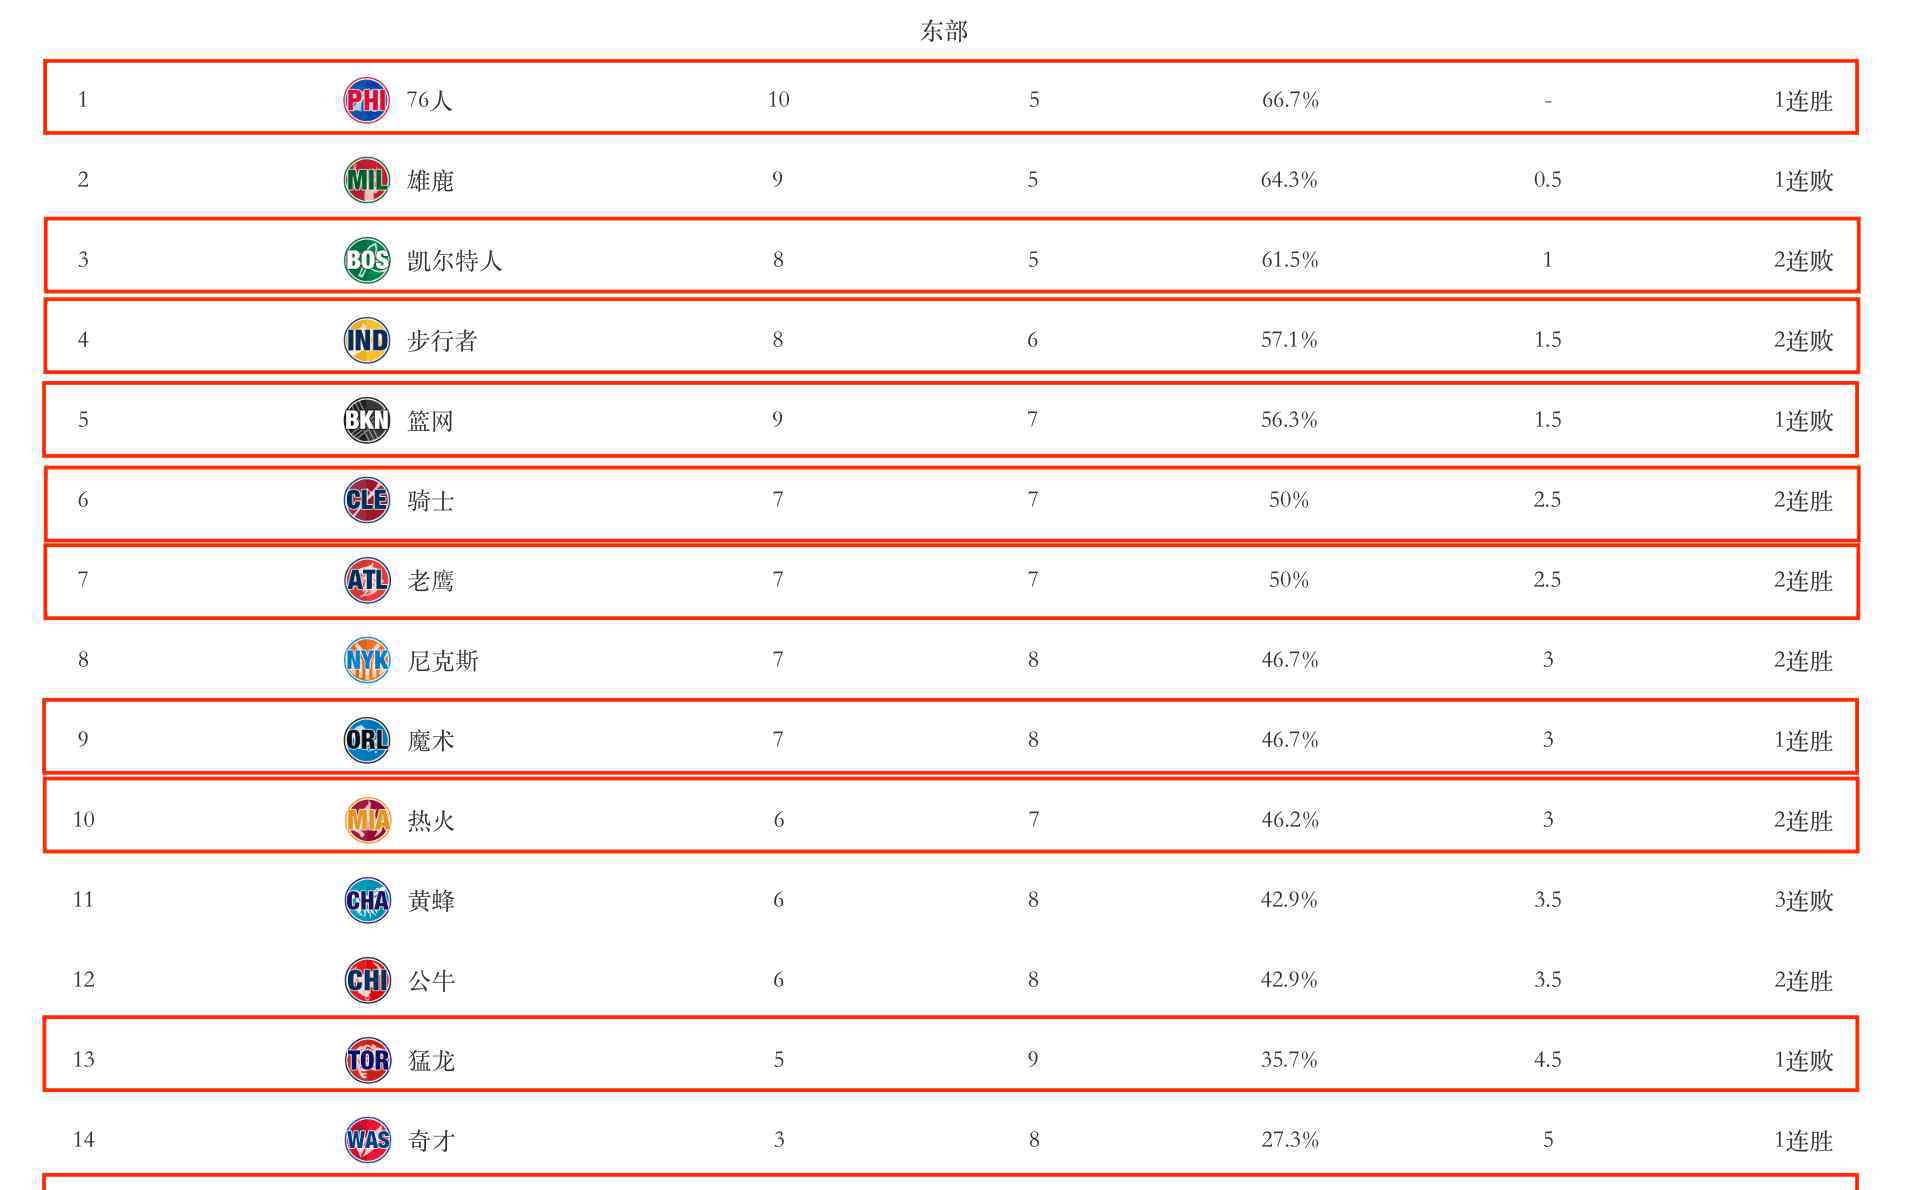Click the MIA 热火 team logo

366,820
